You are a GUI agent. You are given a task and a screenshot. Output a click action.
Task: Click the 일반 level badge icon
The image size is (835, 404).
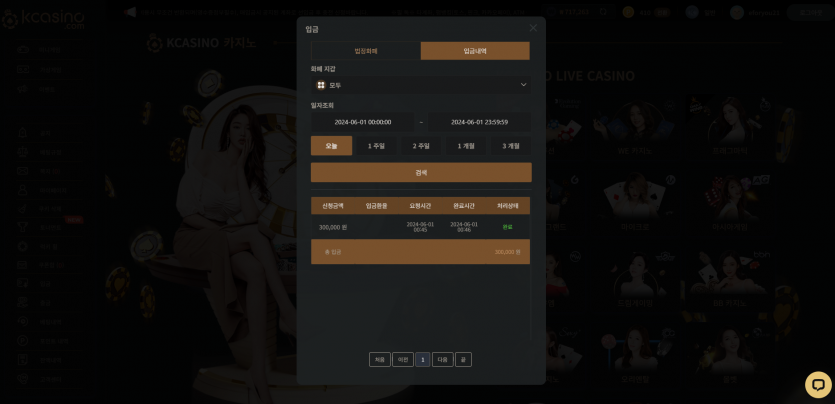pos(692,12)
